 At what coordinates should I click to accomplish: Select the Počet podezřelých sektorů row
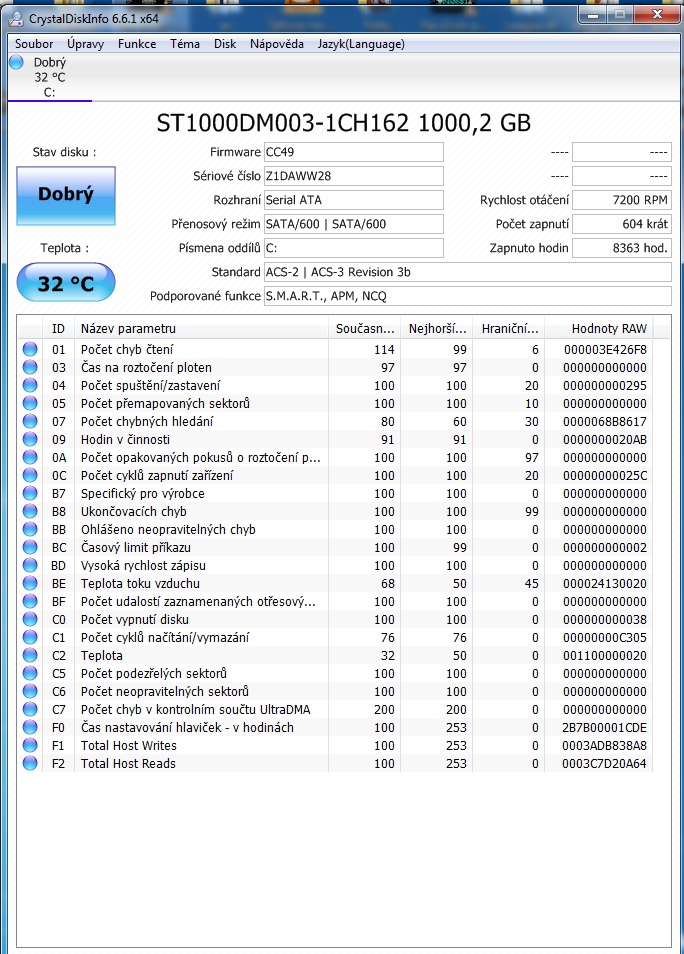click(x=335, y=673)
